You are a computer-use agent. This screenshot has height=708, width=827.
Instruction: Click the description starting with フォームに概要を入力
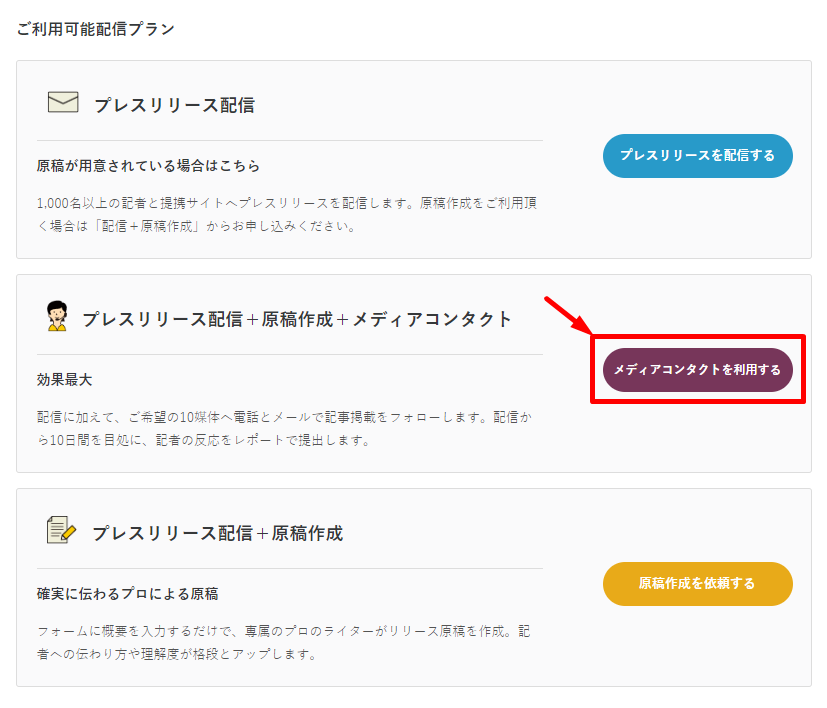[x=283, y=642]
